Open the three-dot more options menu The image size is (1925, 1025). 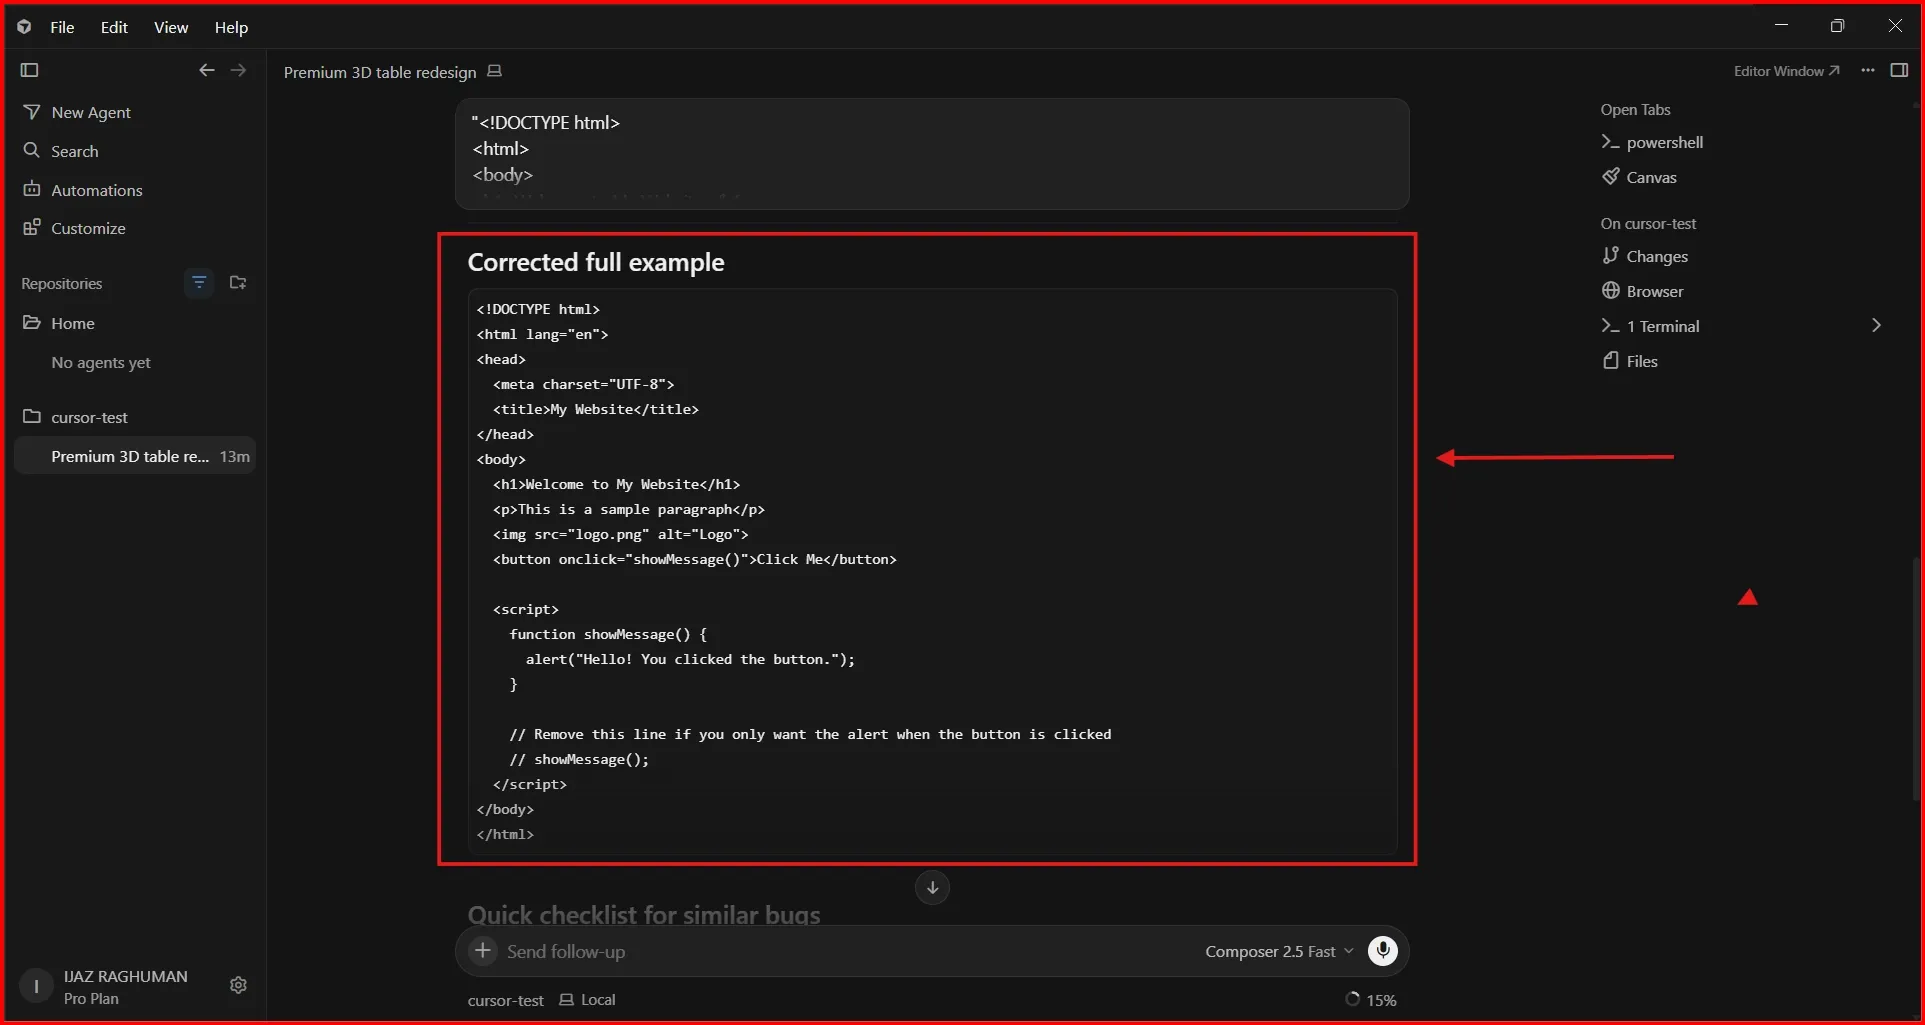point(1868,70)
